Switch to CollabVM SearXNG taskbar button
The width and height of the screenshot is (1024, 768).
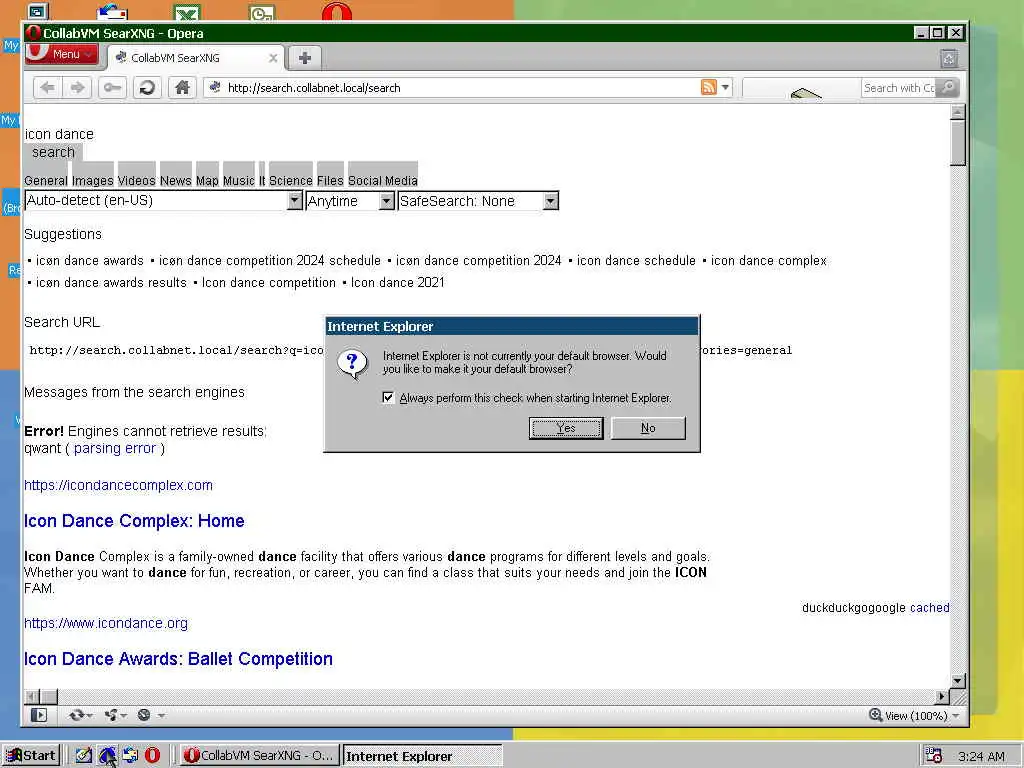click(260, 756)
